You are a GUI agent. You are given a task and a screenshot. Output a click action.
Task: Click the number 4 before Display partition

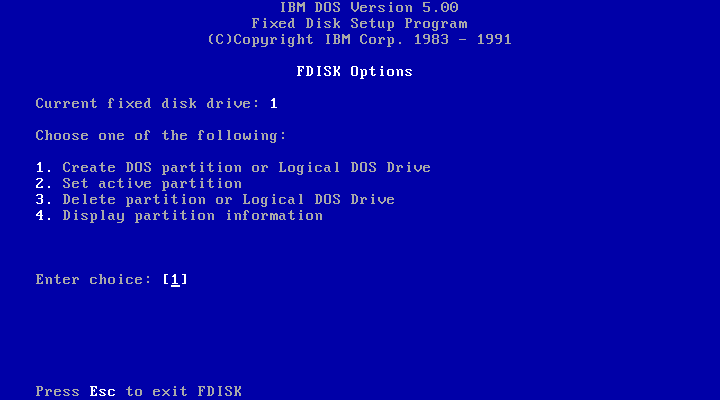tap(40, 216)
